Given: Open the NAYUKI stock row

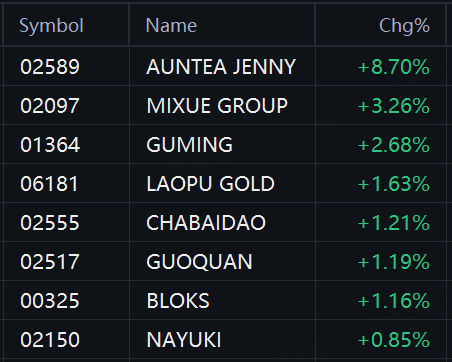Looking at the screenshot, I should point(225,340).
